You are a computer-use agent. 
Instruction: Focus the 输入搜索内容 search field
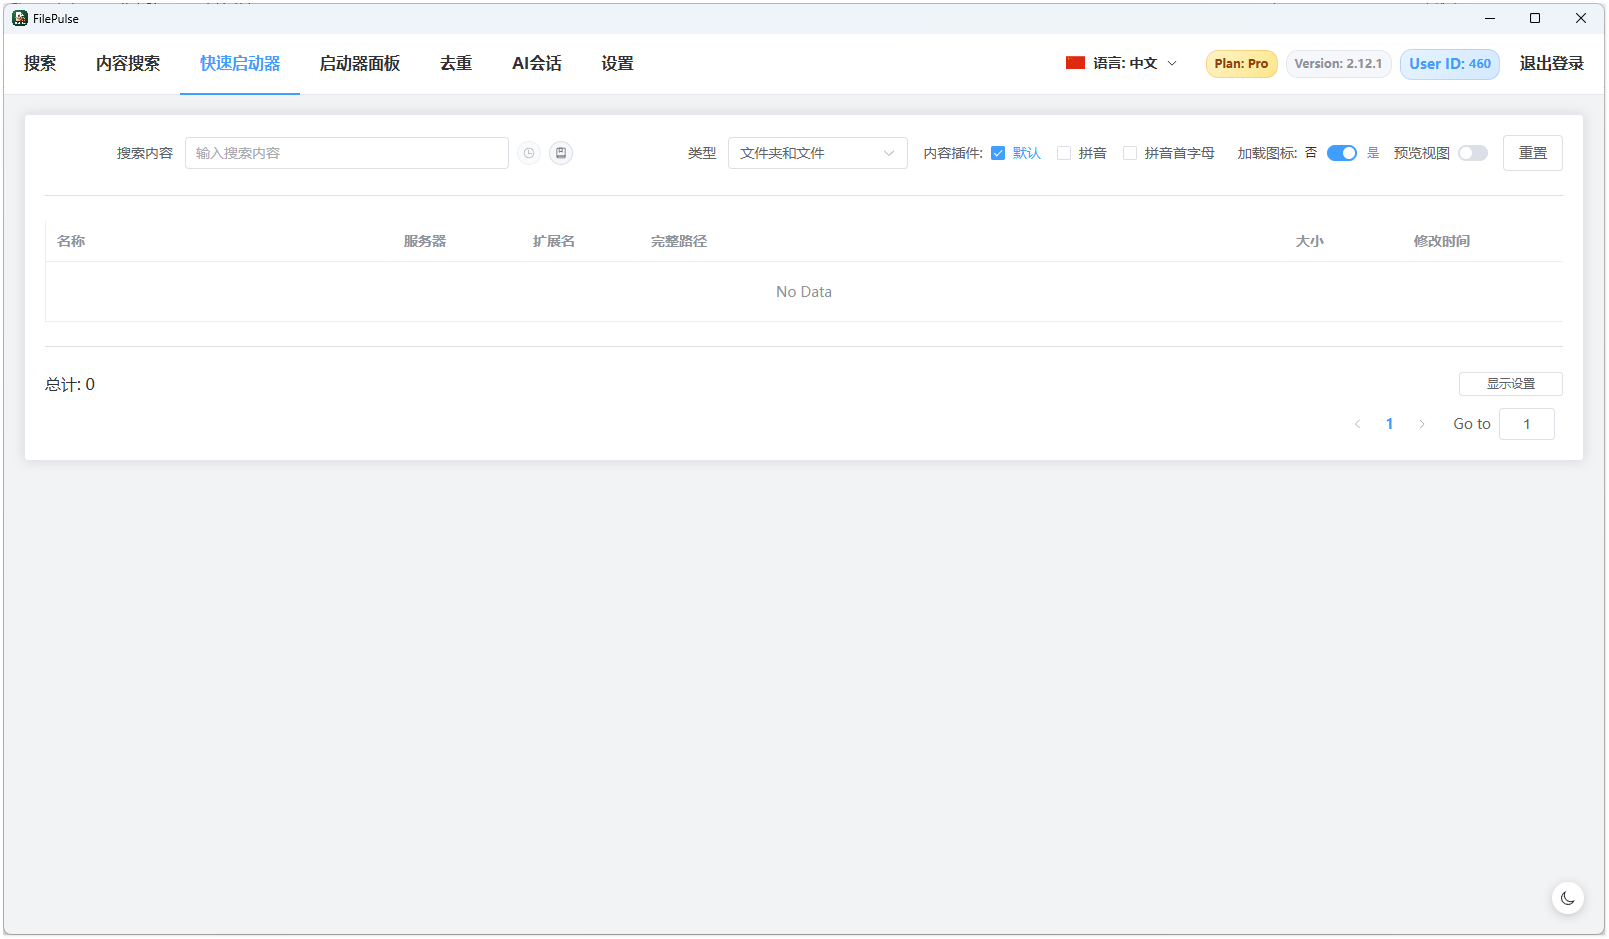point(347,153)
